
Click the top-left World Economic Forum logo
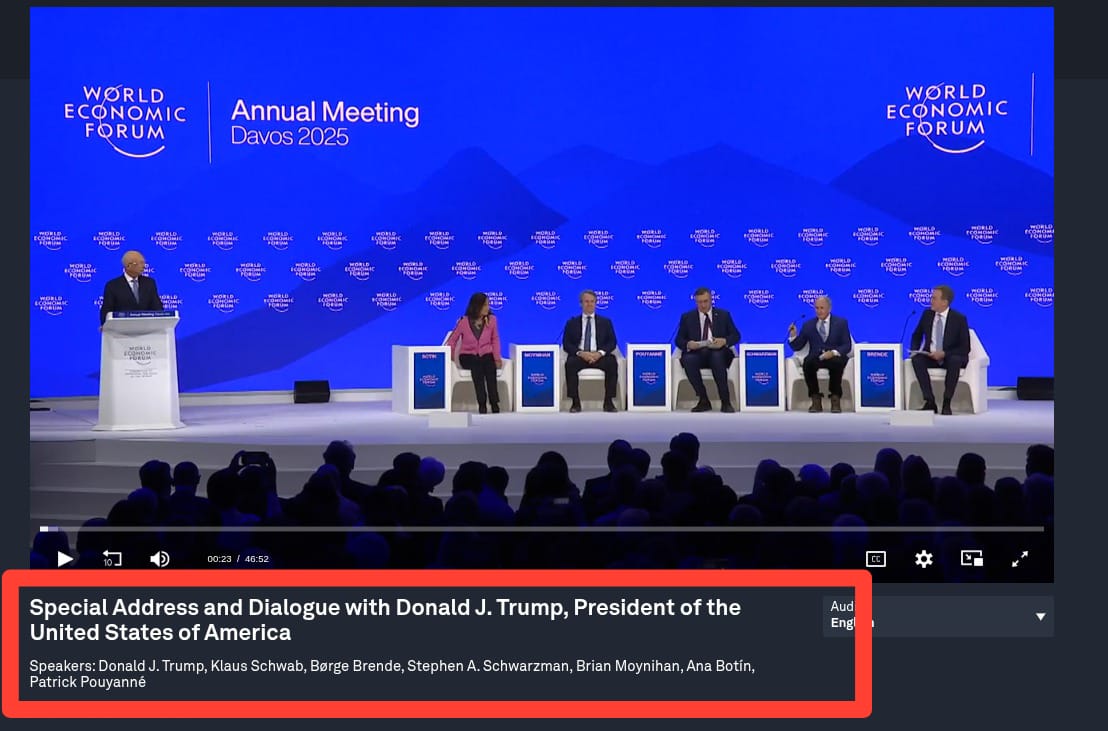coord(125,120)
